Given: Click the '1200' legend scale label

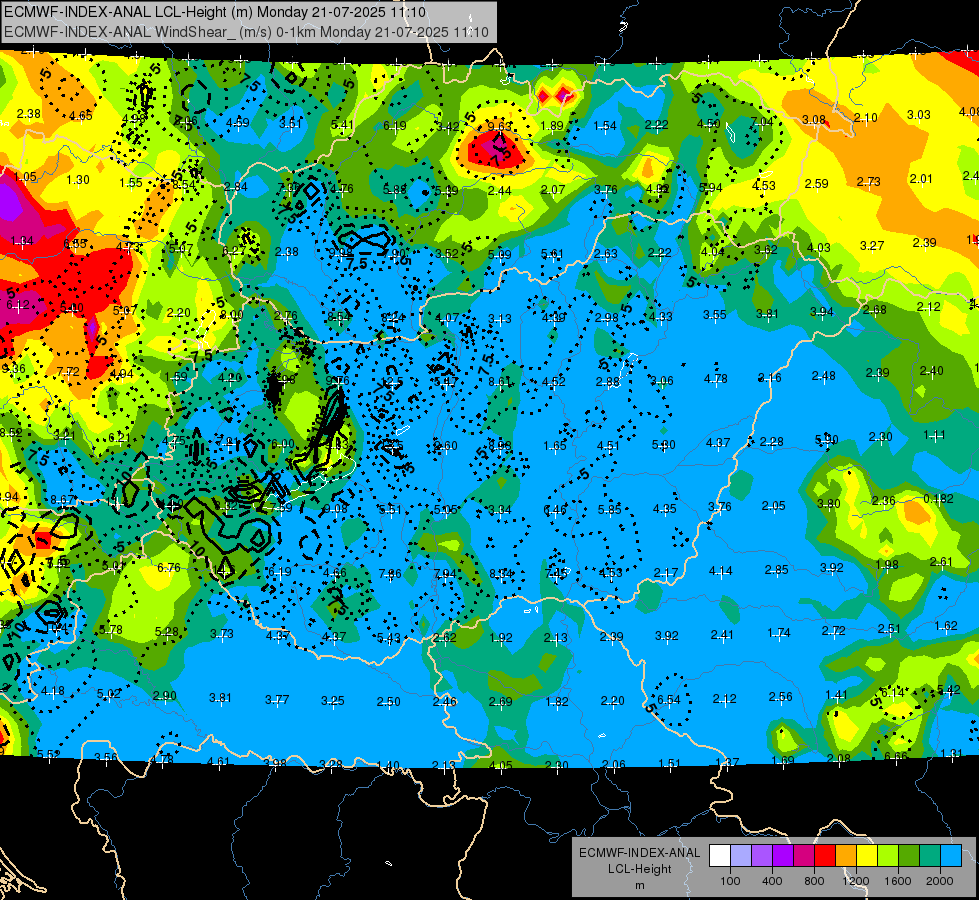Looking at the screenshot, I should click(855, 881).
